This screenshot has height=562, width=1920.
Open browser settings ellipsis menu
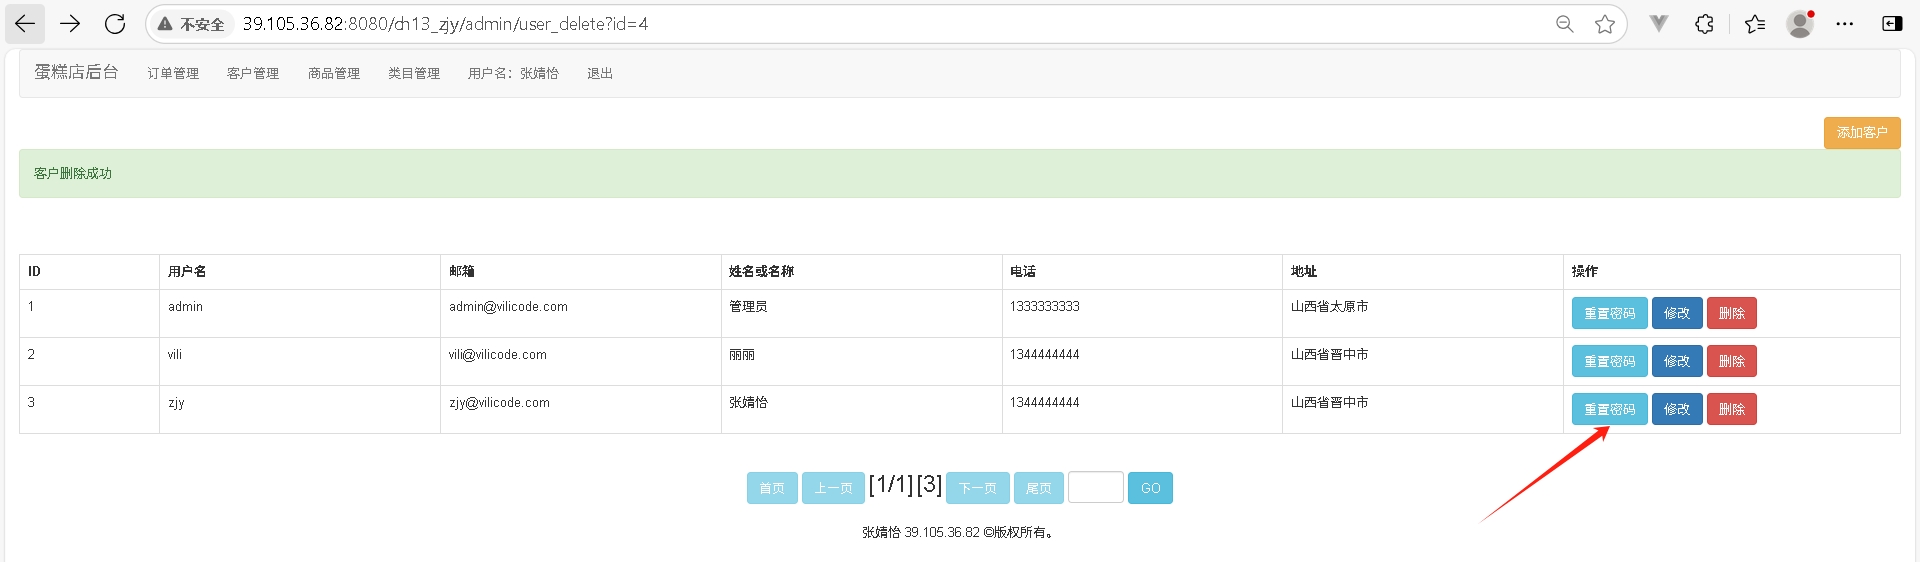[x=1845, y=24]
